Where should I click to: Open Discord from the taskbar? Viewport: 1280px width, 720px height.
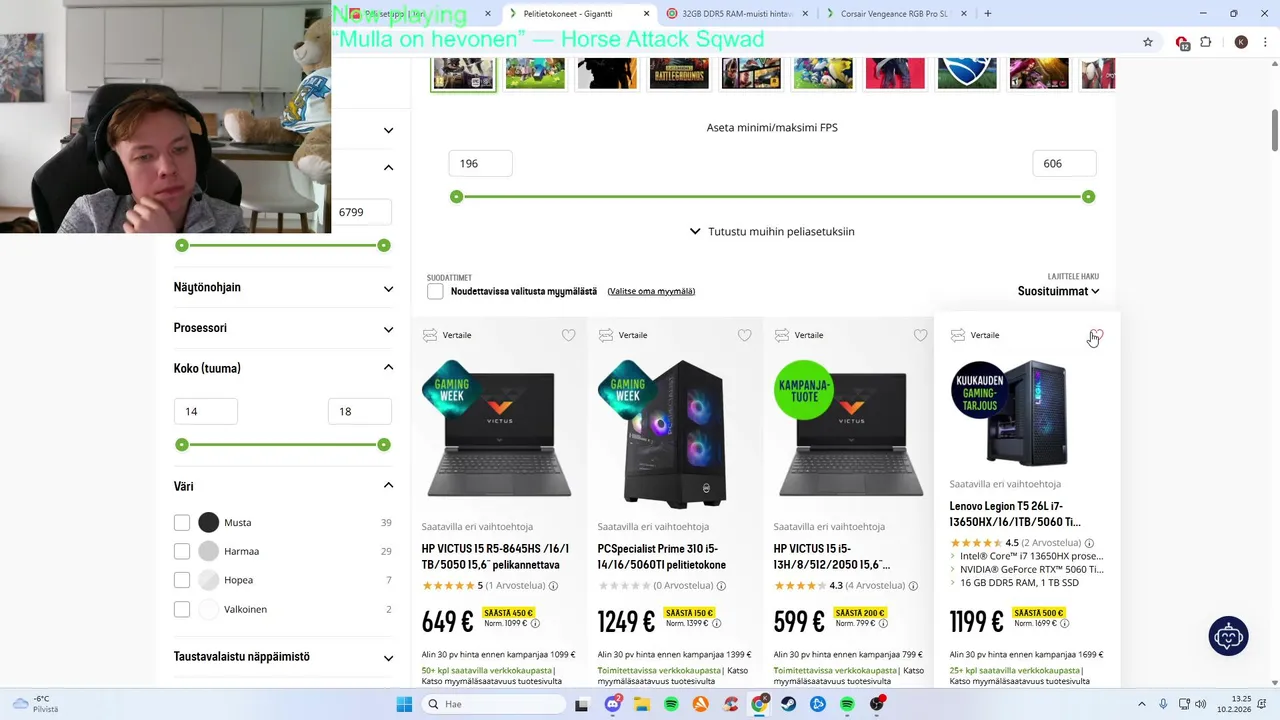point(613,704)
